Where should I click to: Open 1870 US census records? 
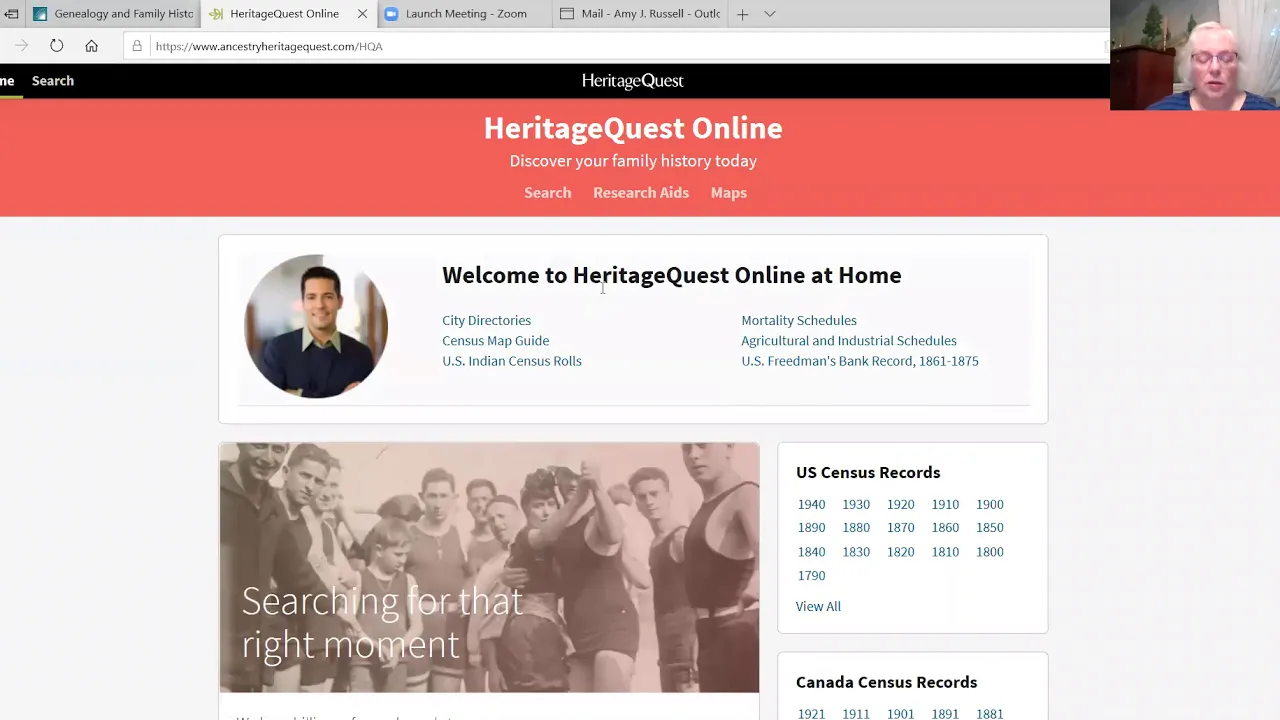coord(901,528)
